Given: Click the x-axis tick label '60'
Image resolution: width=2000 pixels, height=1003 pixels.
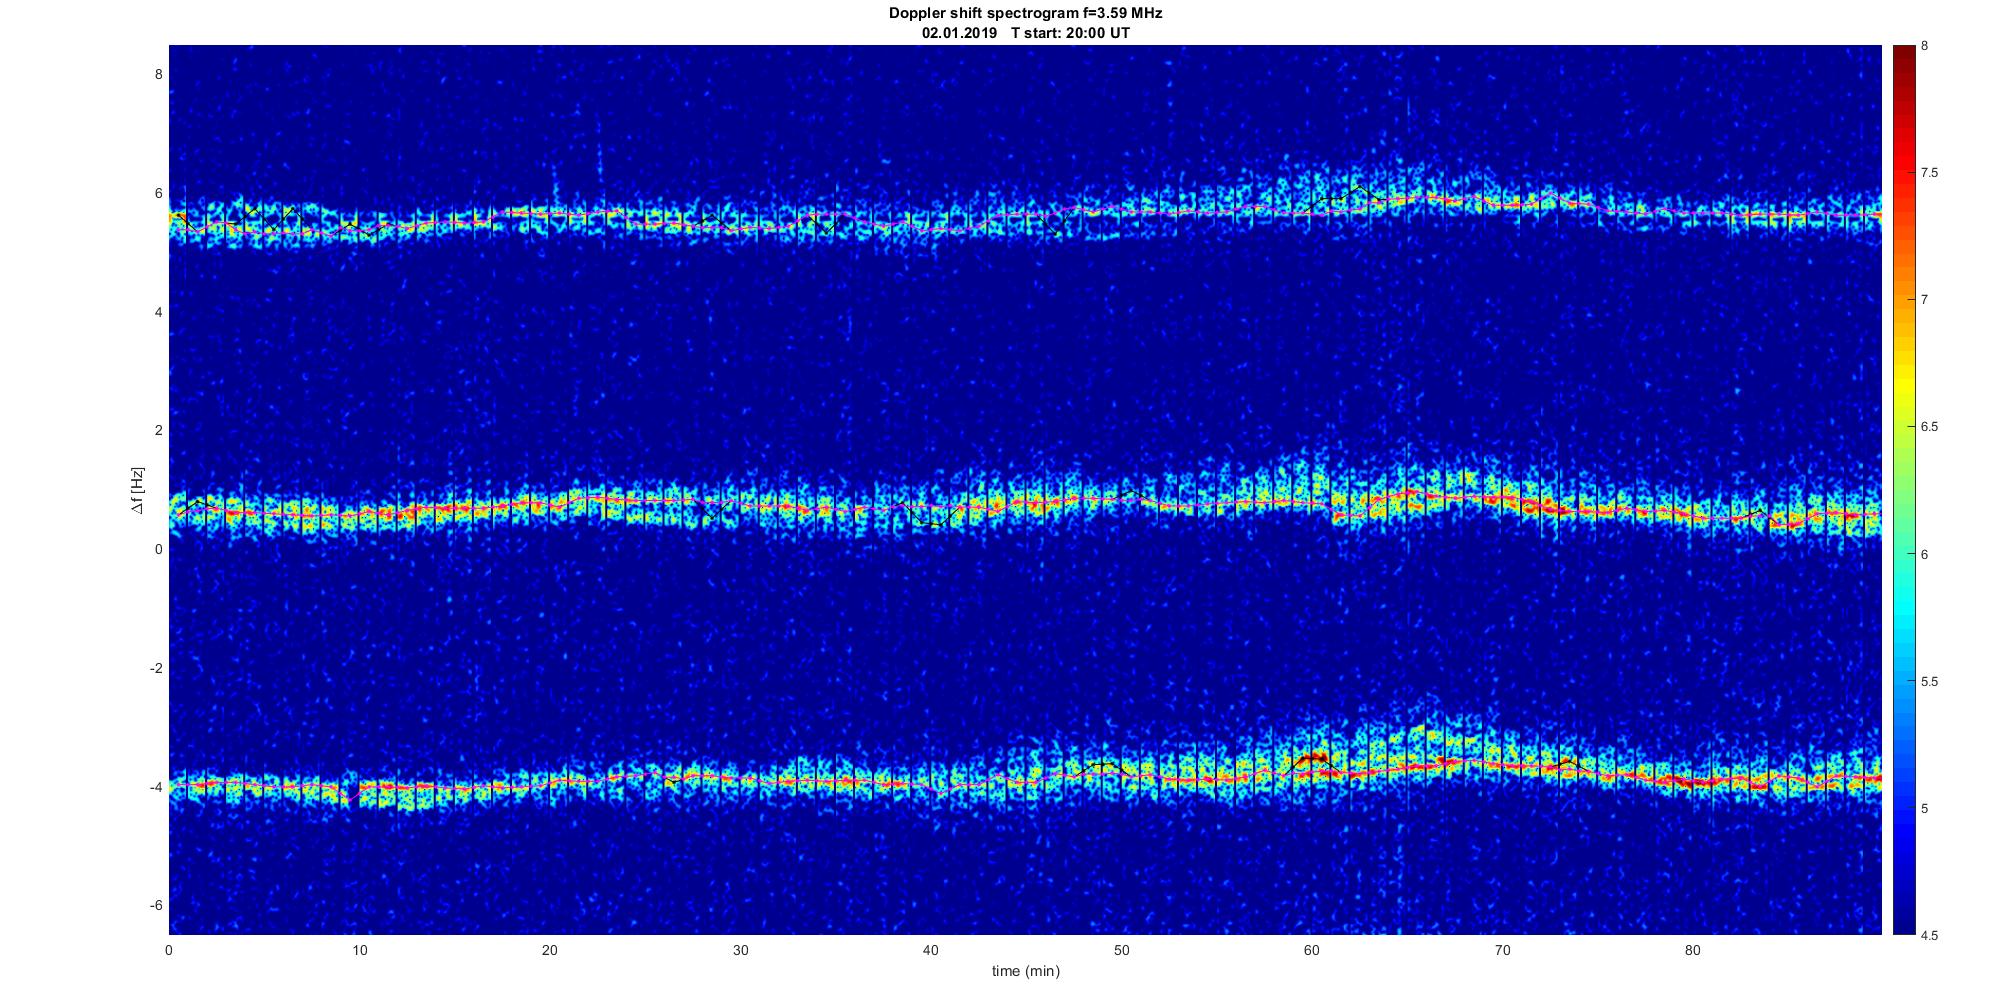Looking at the screenshot, I should pos(1311,950).
